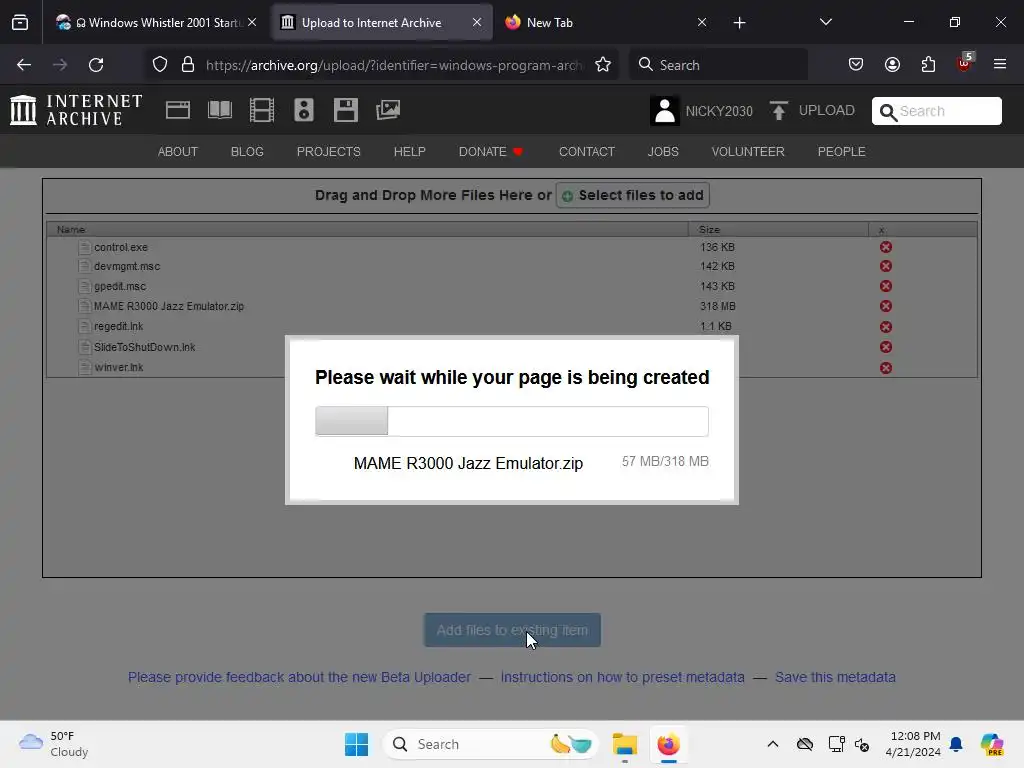Reload the current page
The image size is (1024, 768).
pos(96,65)
